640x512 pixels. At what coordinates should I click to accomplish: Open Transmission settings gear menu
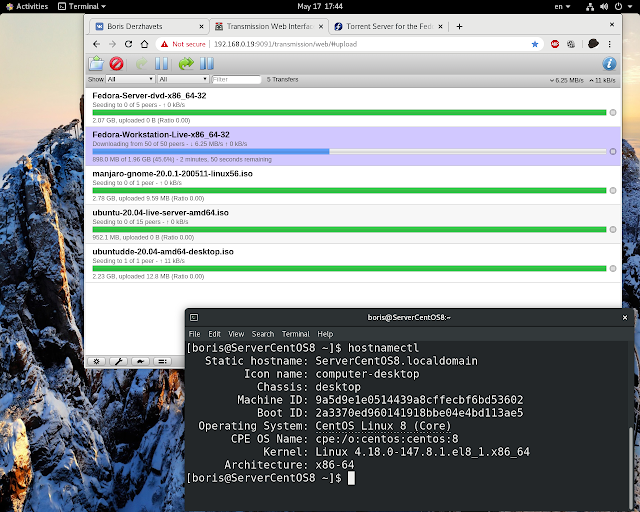[97, 361]
